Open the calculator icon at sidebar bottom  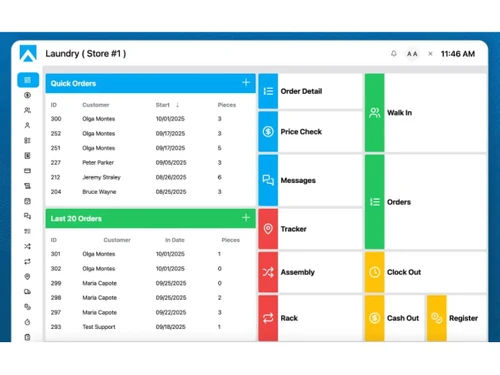[28, 337]
